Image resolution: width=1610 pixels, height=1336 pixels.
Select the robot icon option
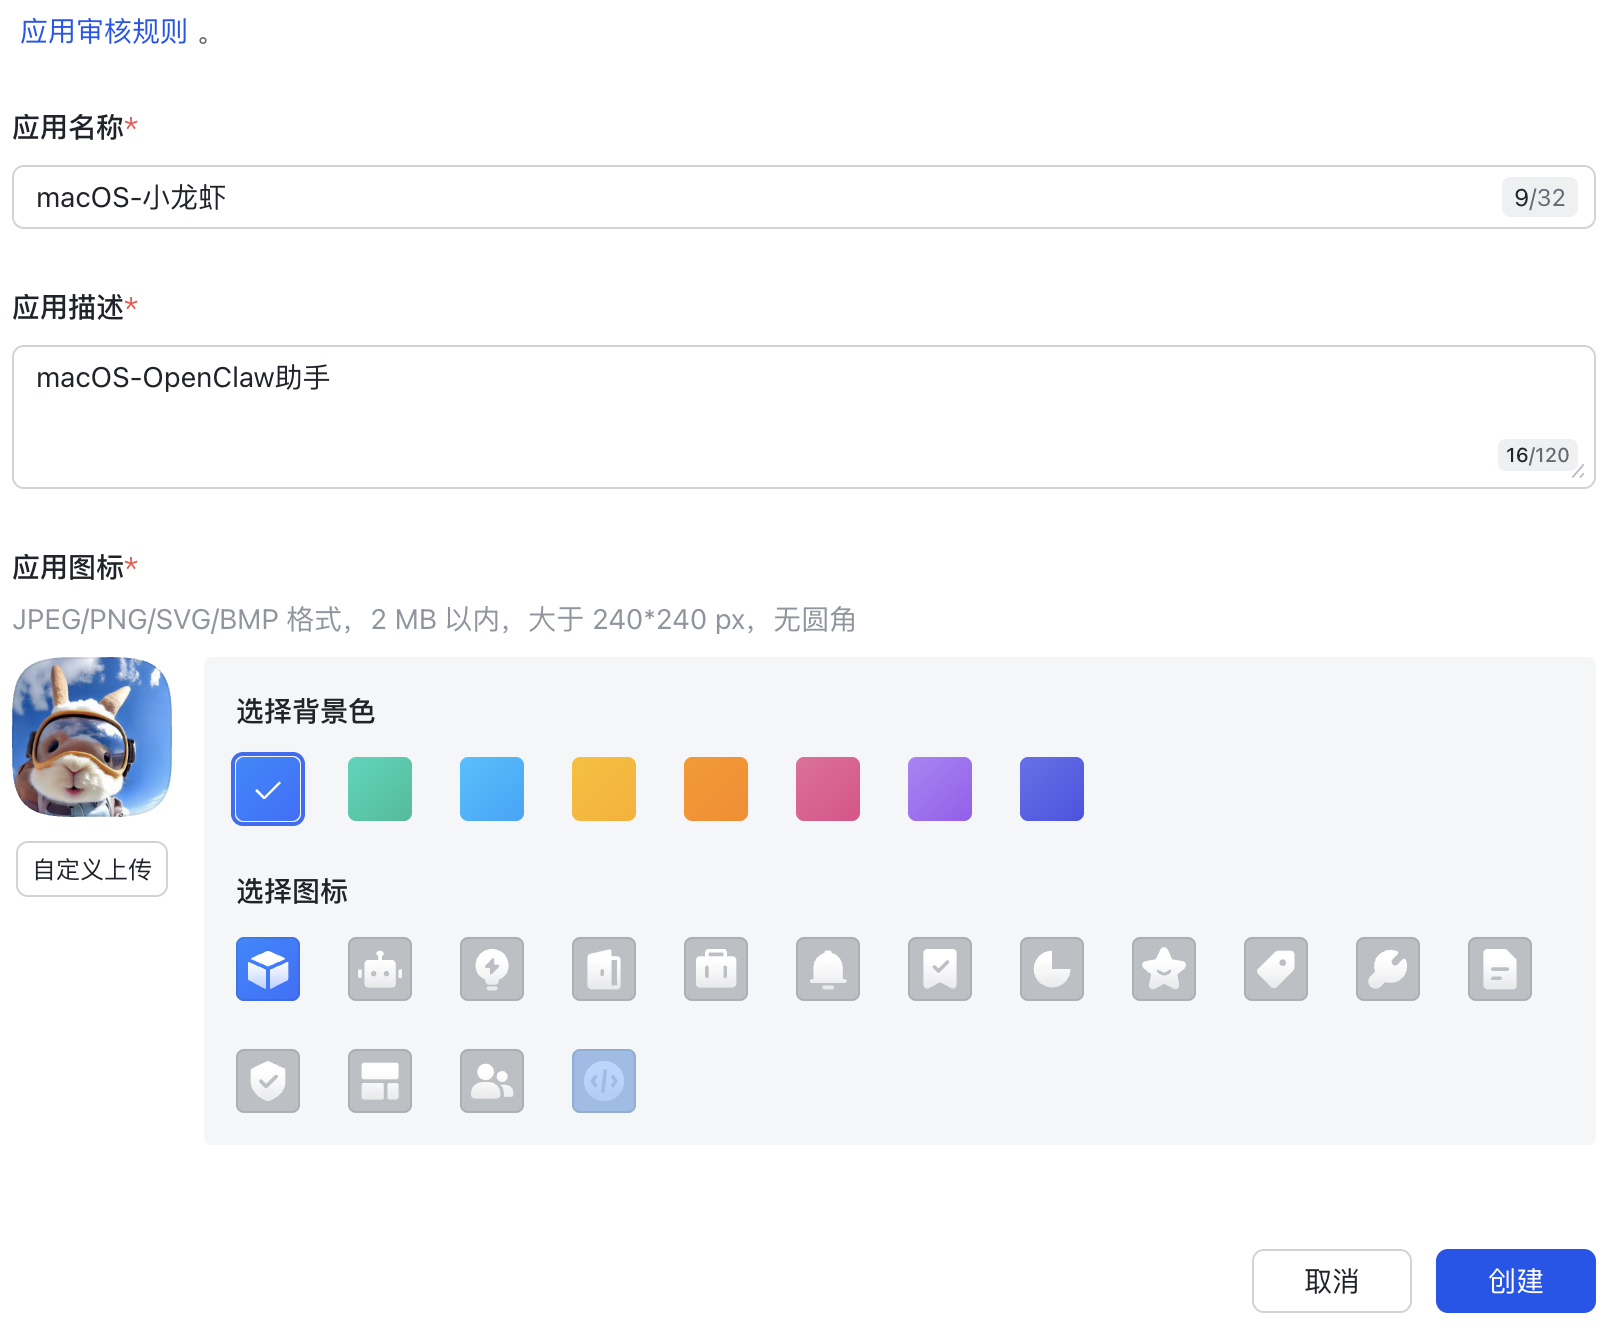tap(380, 969)
